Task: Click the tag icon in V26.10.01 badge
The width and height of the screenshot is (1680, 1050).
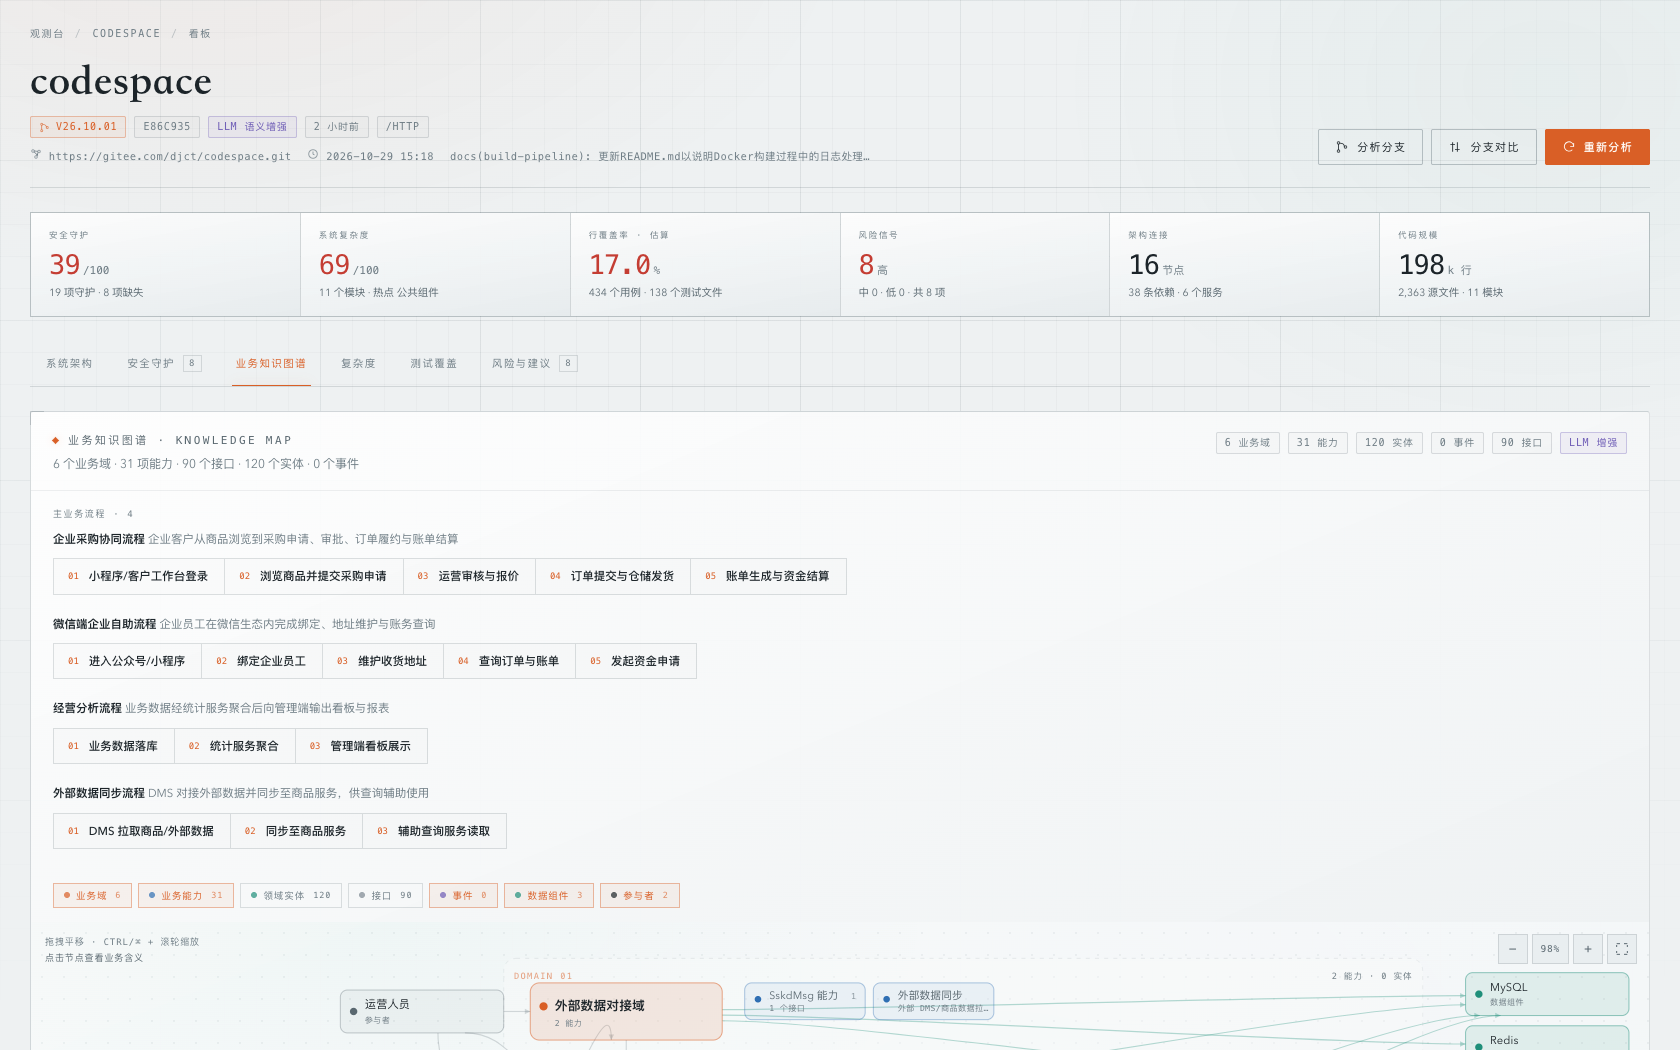Action: [44, 127]
